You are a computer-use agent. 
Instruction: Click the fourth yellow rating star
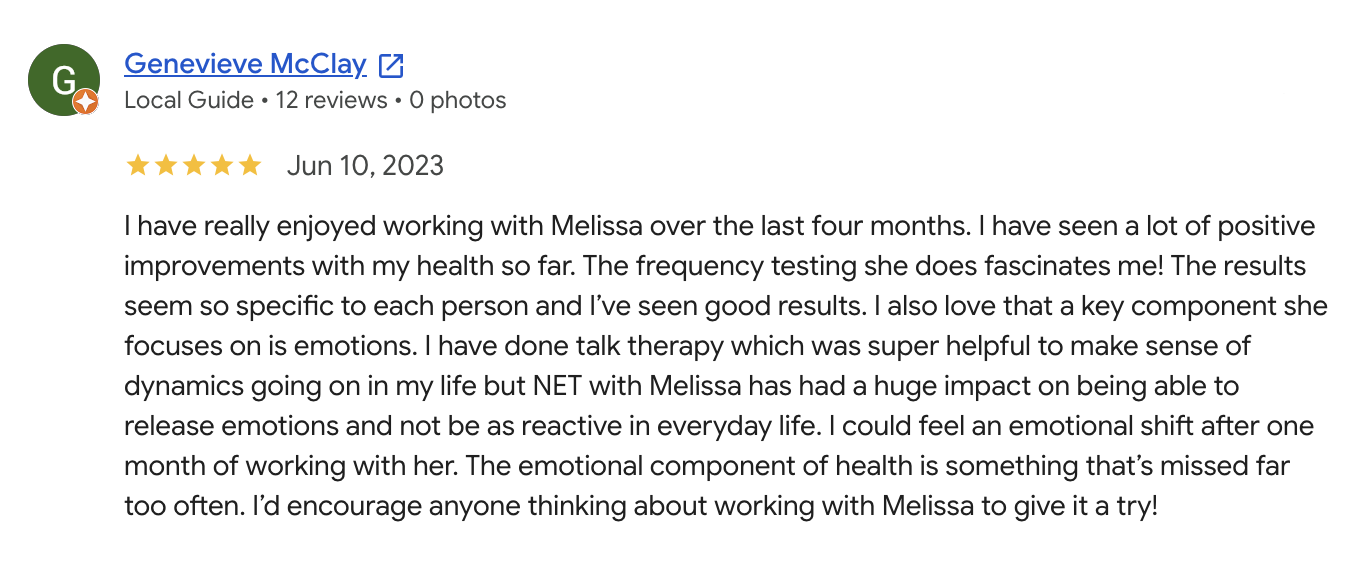pos(221,165)
